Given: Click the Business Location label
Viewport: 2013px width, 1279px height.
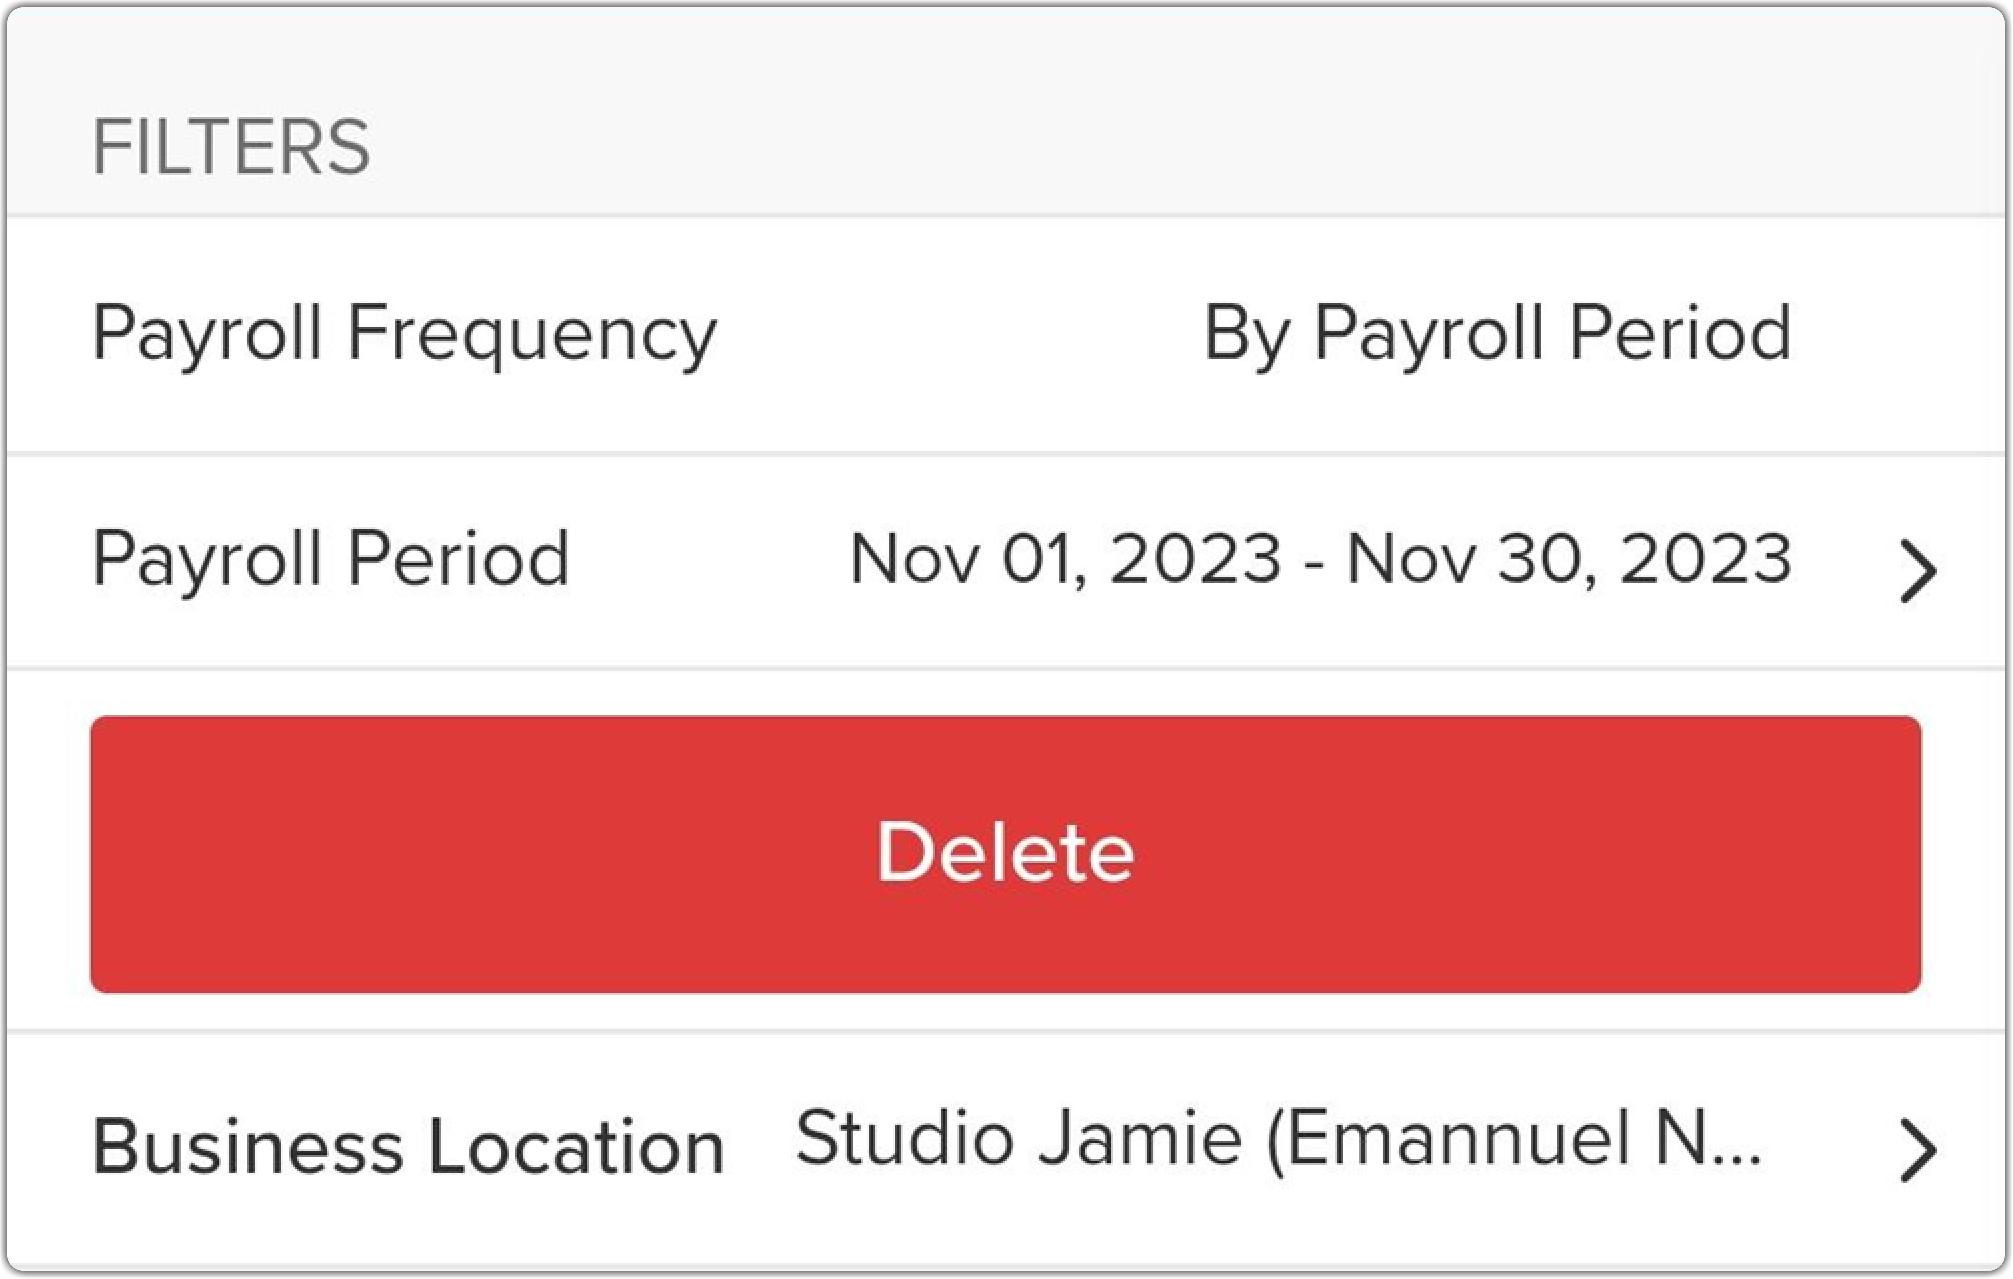Looking at the screenshot, I should pyautogui.click(x=408, y=1146).
